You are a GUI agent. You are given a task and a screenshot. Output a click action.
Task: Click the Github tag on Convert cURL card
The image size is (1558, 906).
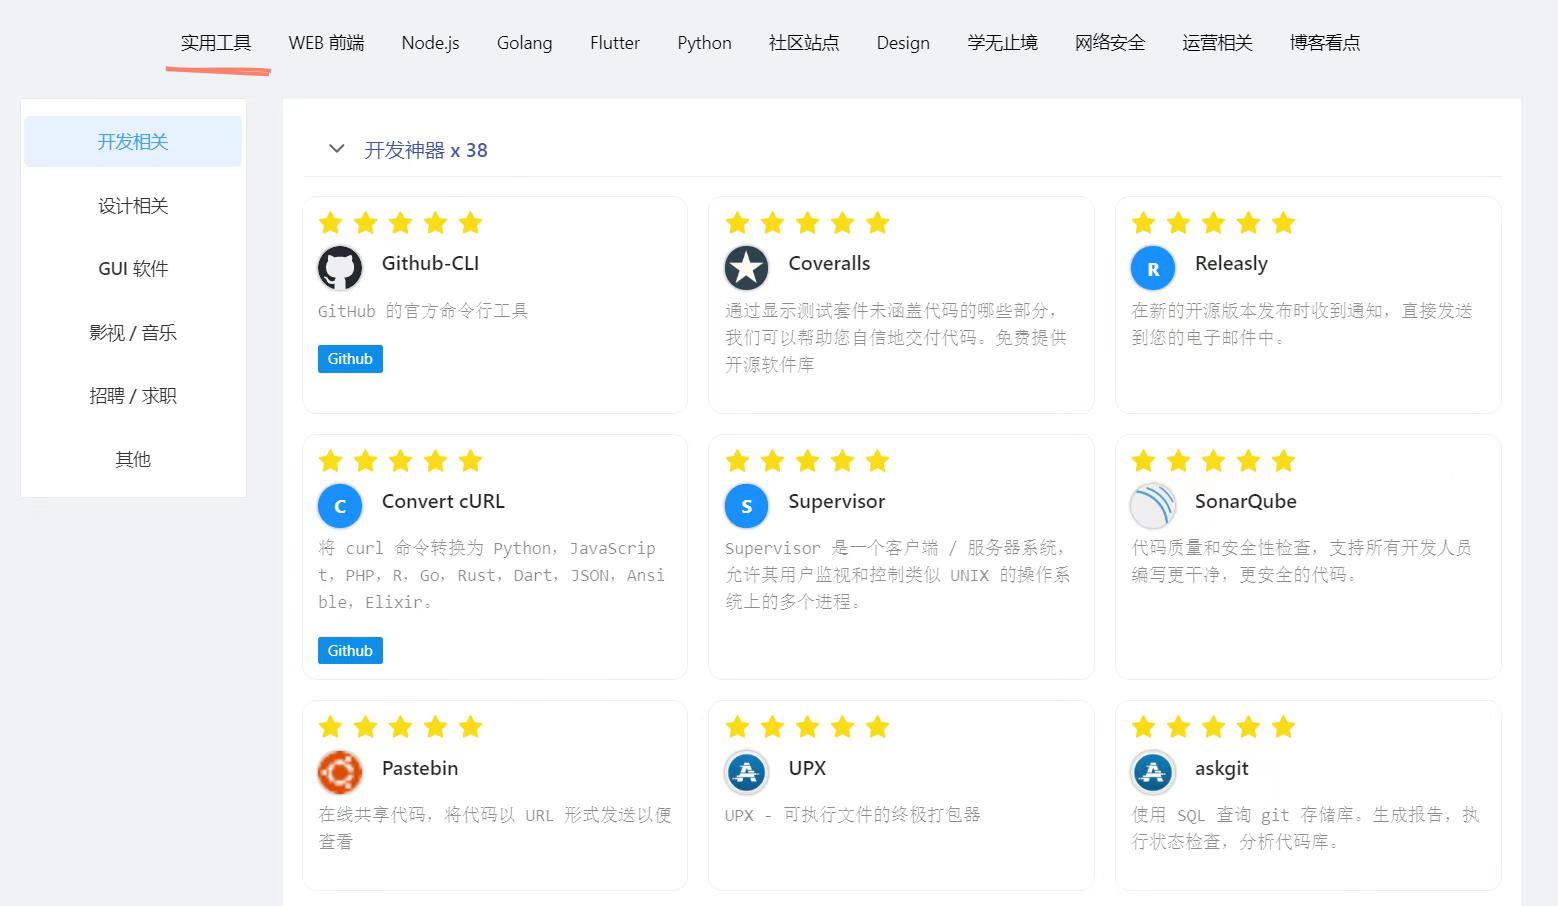pyautogui.click(x=350, y=651)
